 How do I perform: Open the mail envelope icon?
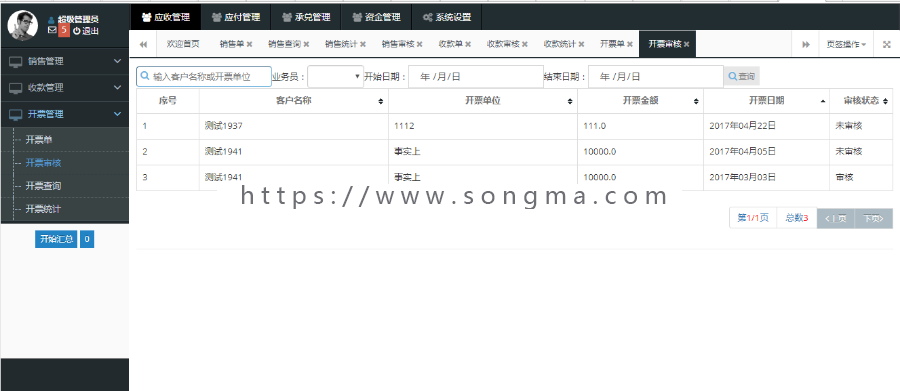click(52, 30)
